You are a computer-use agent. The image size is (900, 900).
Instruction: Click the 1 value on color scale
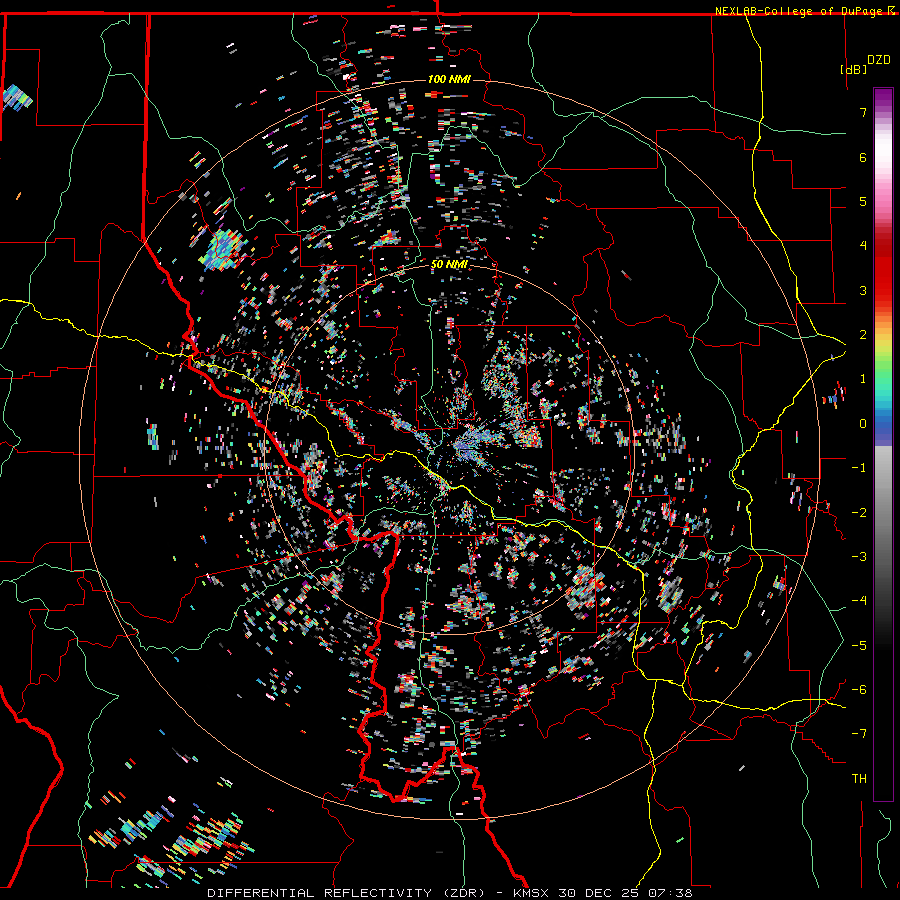(x=863, y=379)
